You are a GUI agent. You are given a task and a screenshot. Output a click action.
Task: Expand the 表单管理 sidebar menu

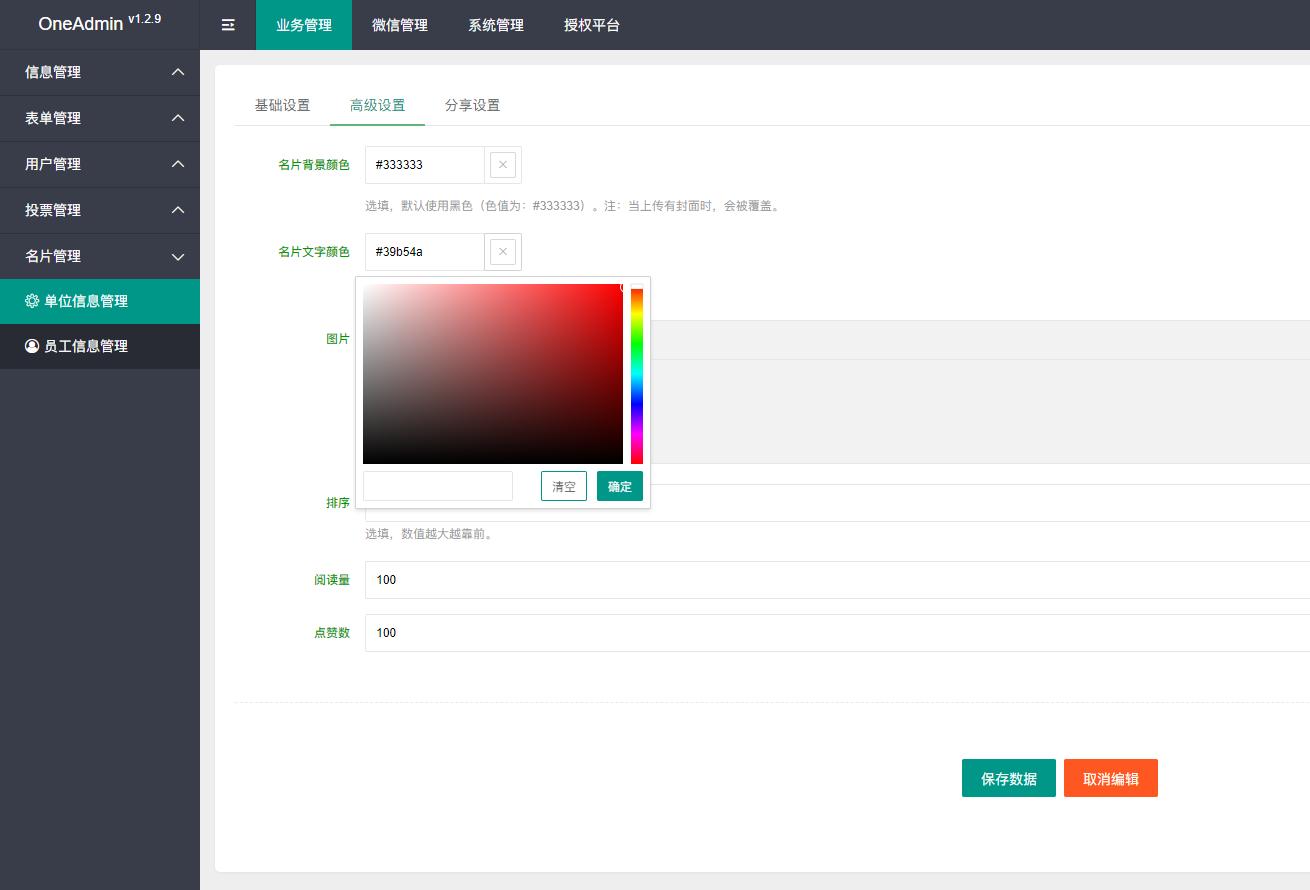coord(100,118)
